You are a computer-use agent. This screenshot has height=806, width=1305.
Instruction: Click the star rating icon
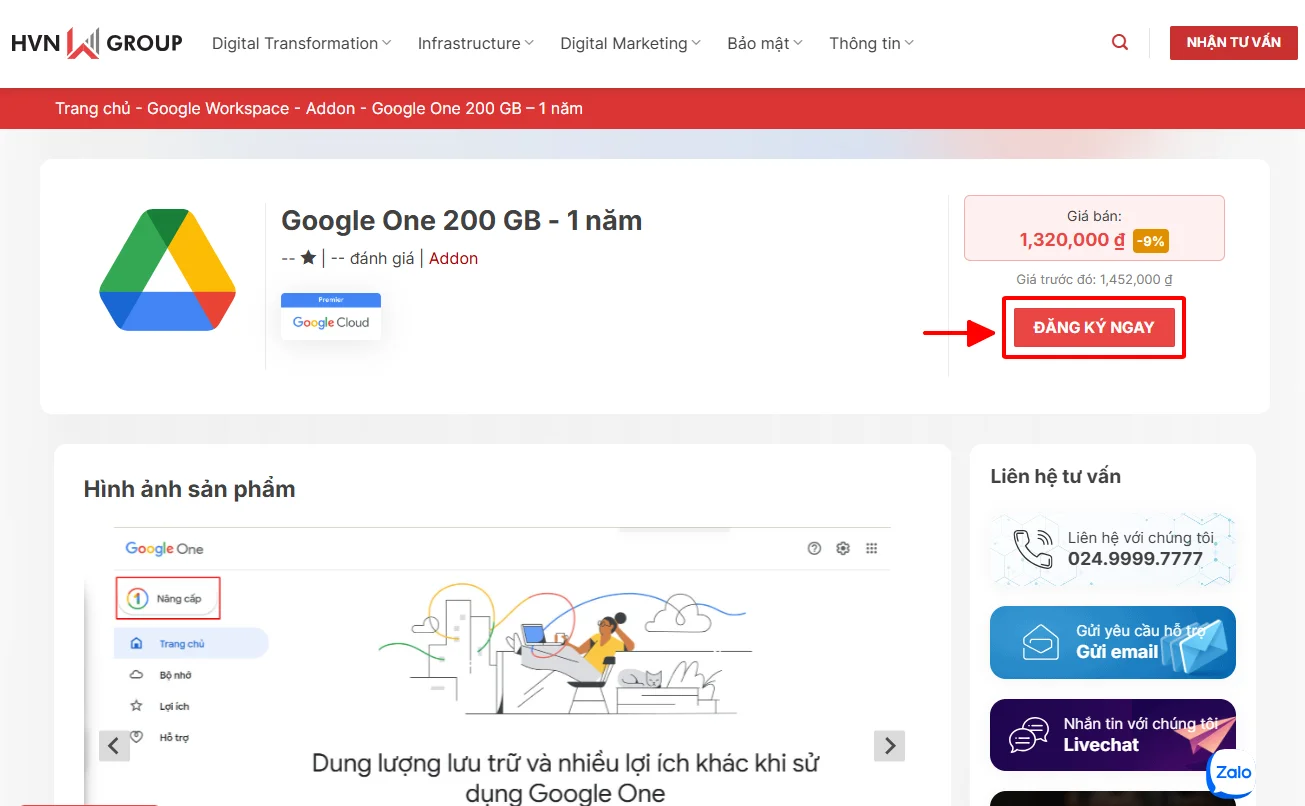pyautogui.click(x=308, y=258)
